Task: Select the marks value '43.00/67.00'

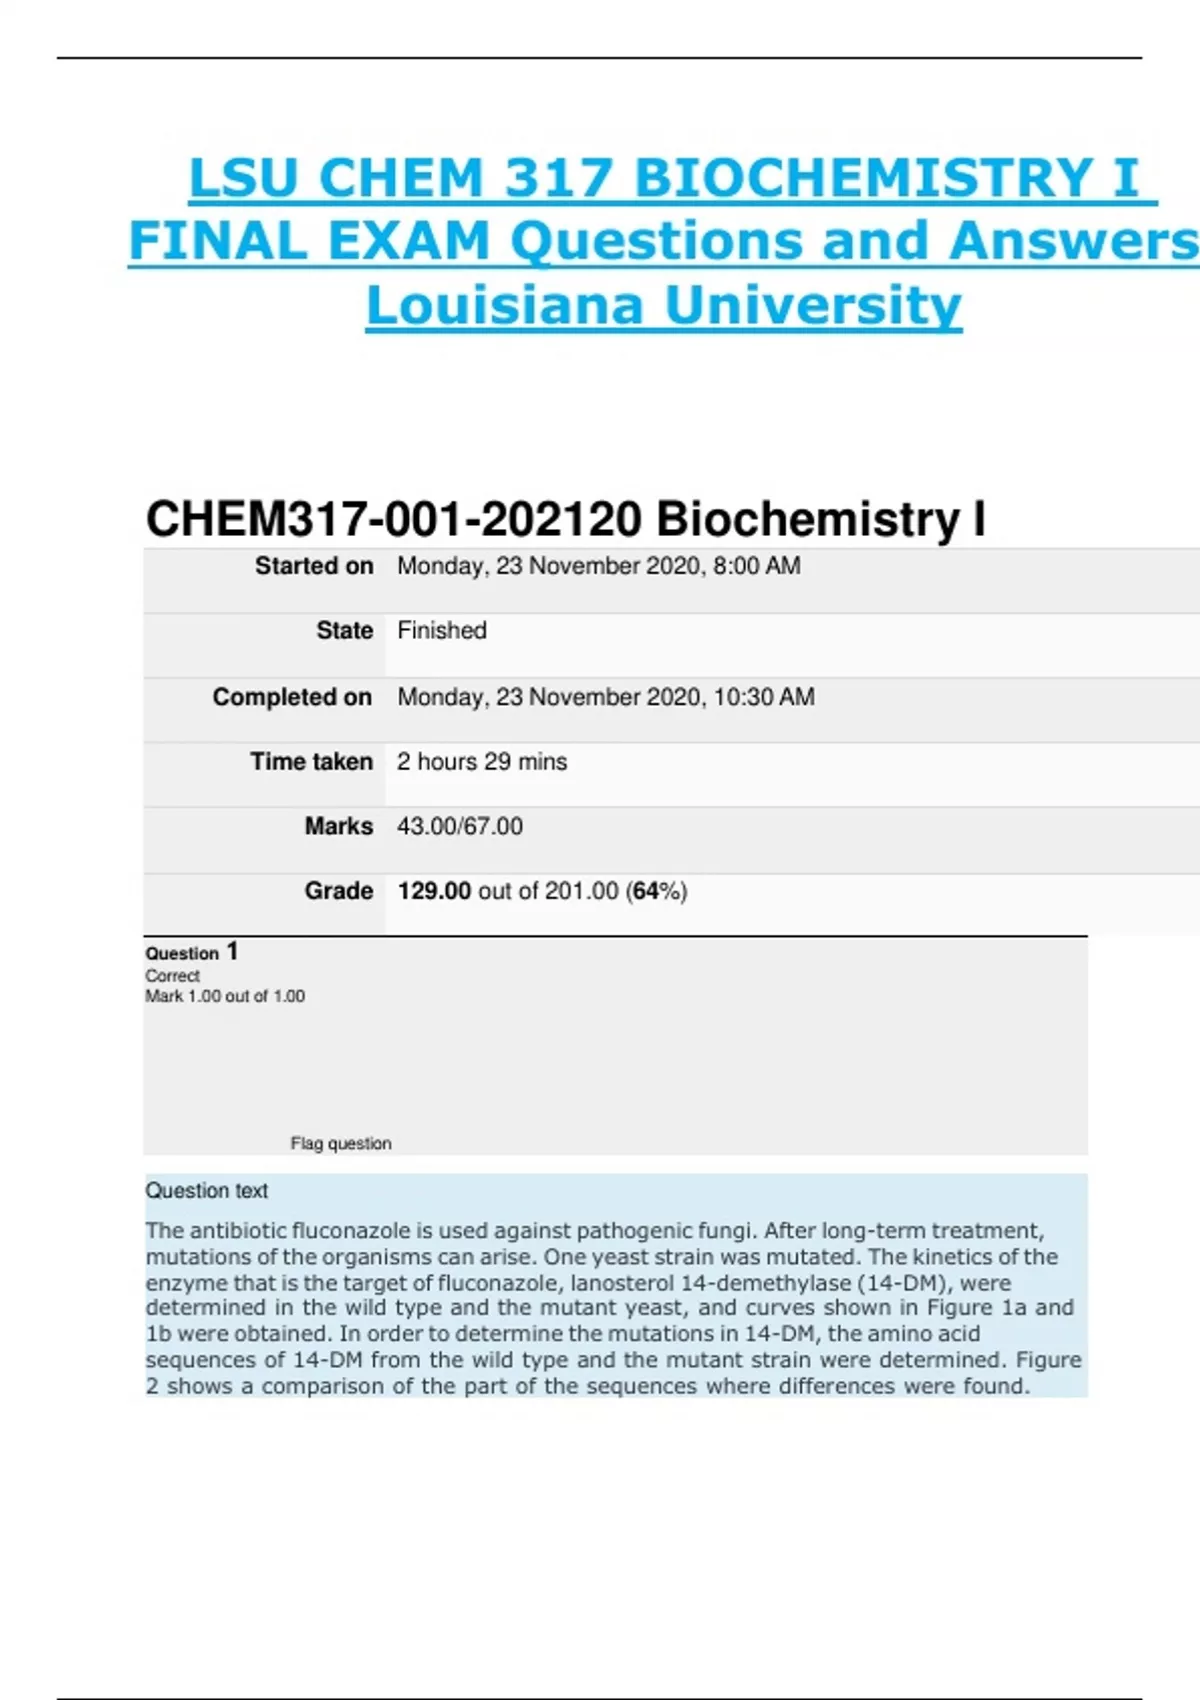Action: [460, 826]
